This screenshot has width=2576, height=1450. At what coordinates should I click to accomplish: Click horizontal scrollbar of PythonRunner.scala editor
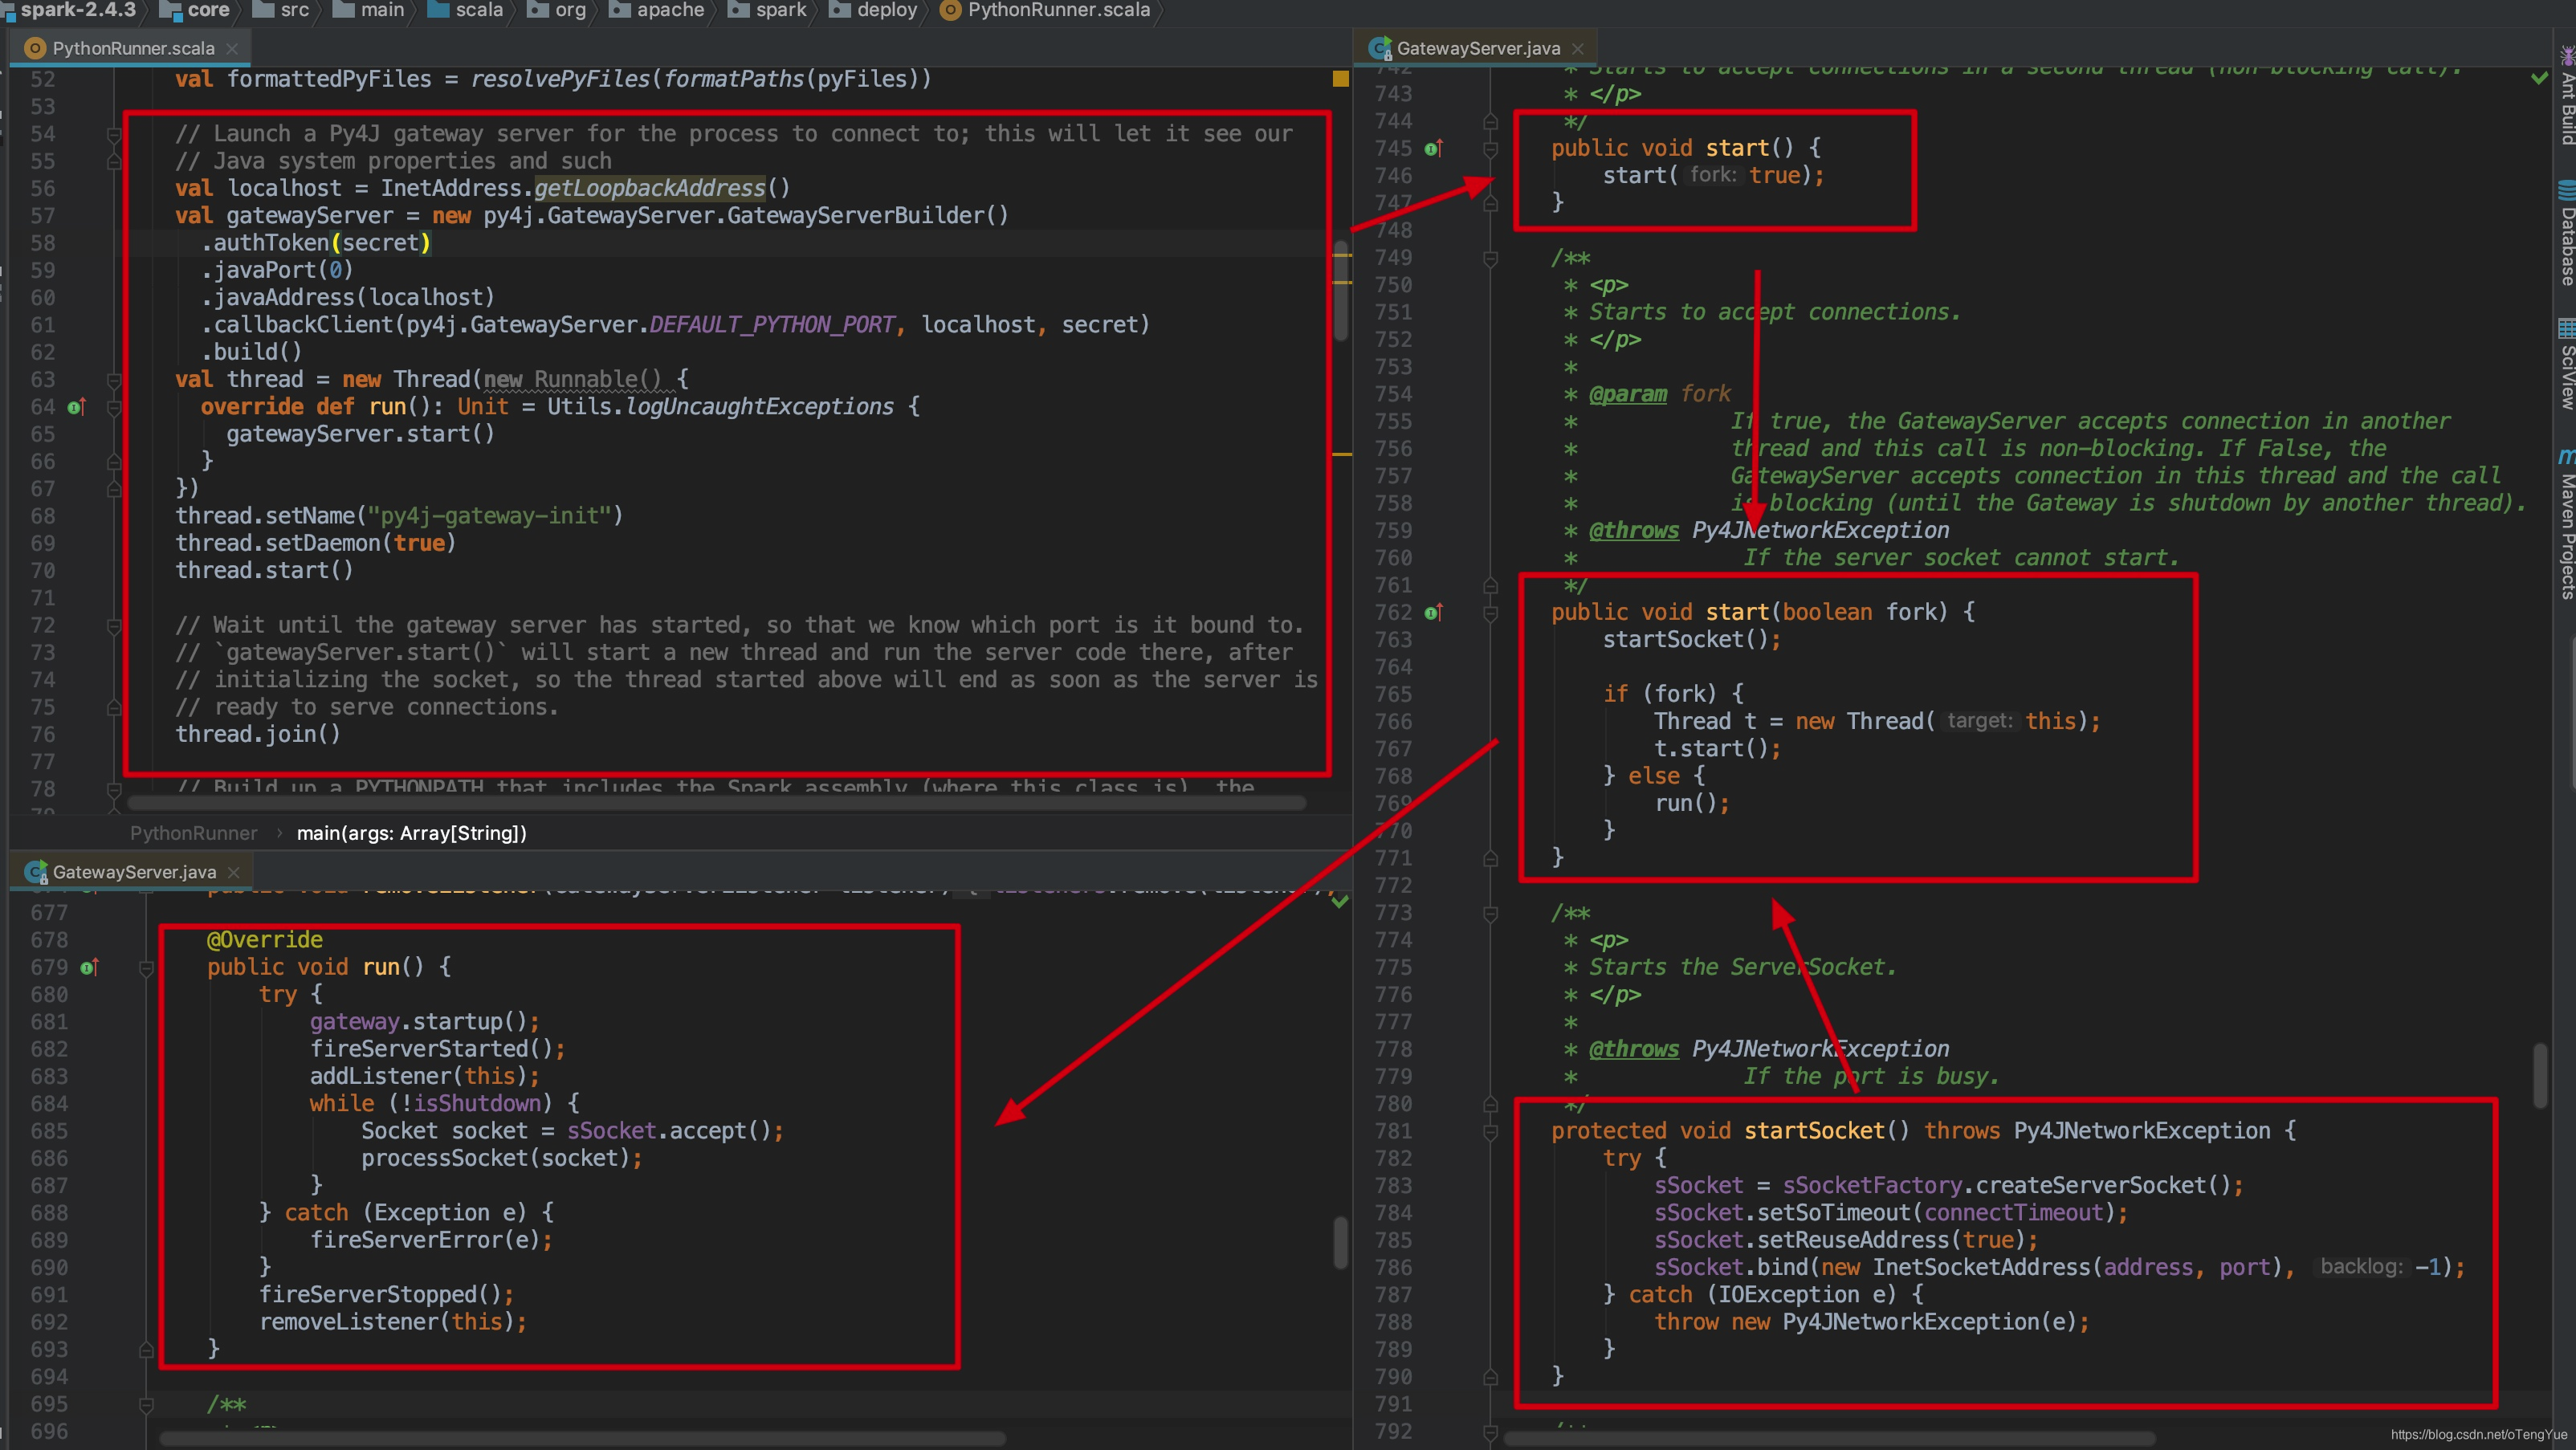point(717,803)
